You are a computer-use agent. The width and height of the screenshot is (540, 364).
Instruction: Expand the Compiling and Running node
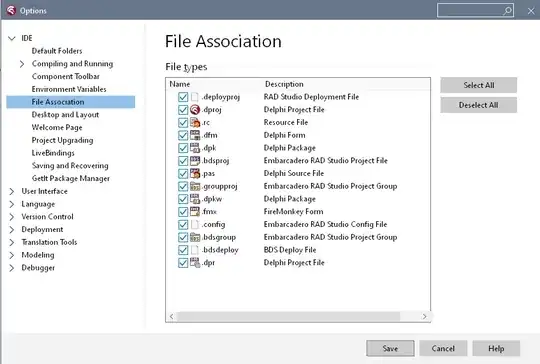coord(22,64)
